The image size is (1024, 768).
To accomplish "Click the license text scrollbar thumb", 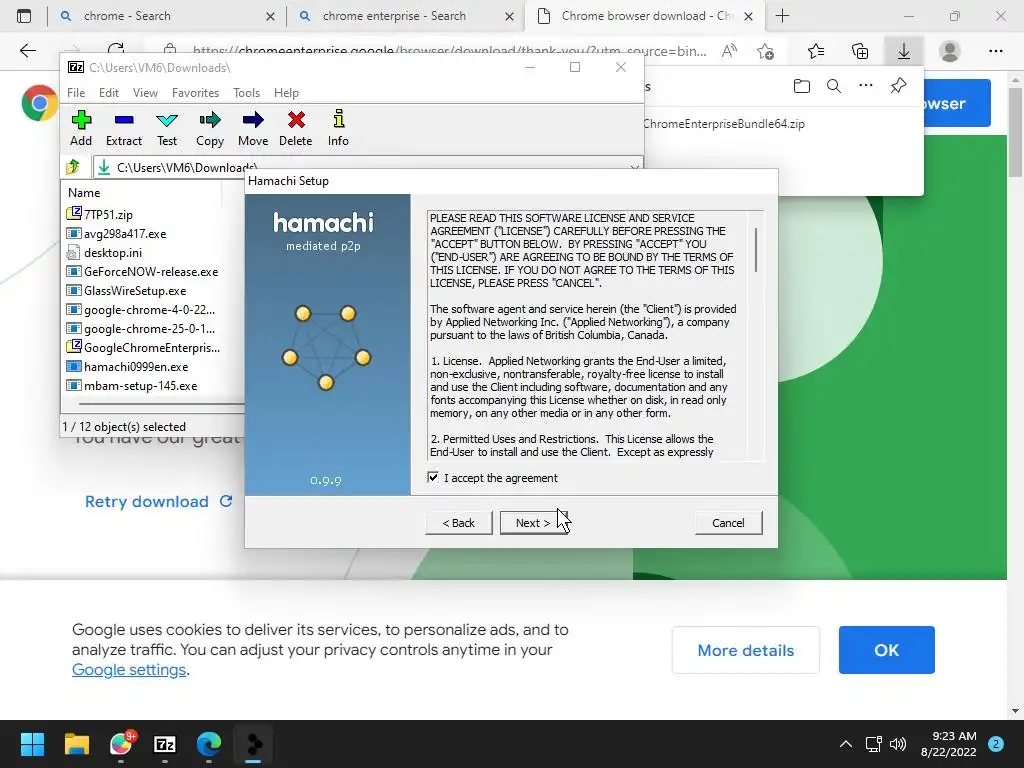I will coord(756,249).
